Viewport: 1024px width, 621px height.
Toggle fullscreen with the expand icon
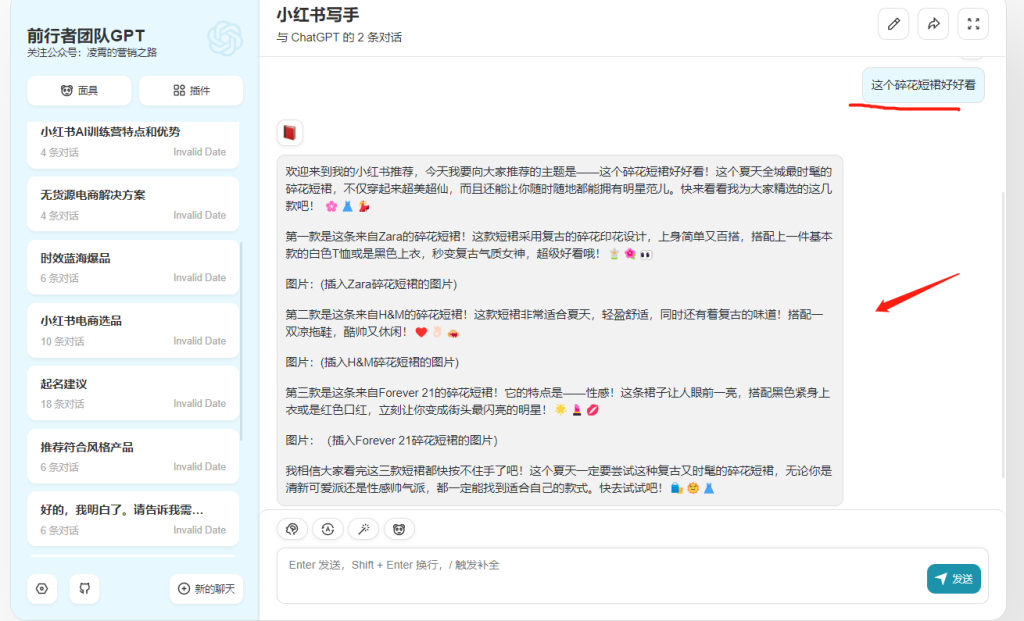click(x=973, y=24)
